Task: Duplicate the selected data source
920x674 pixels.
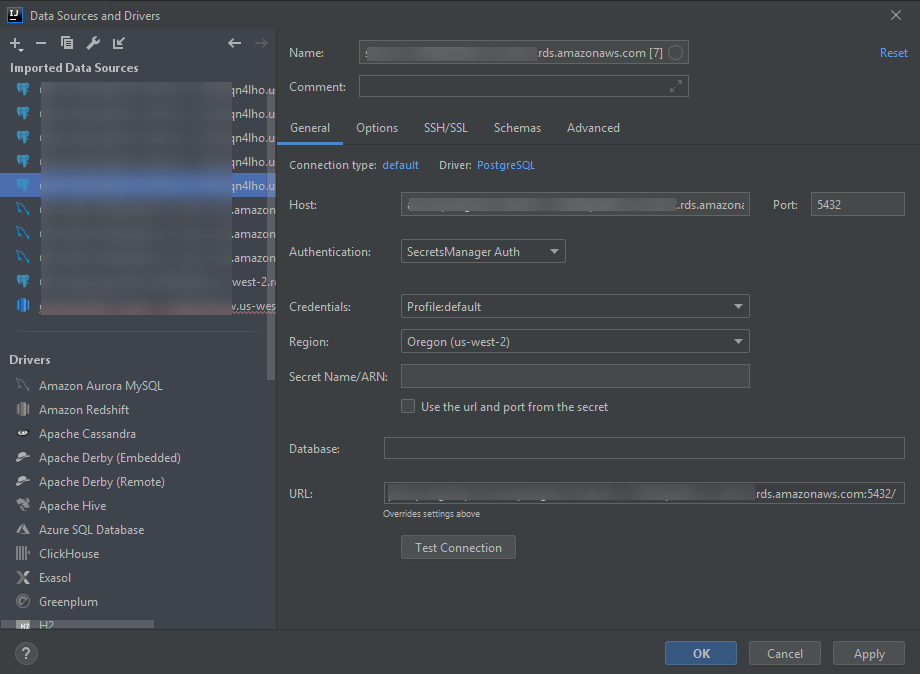Action: point(66,44)
